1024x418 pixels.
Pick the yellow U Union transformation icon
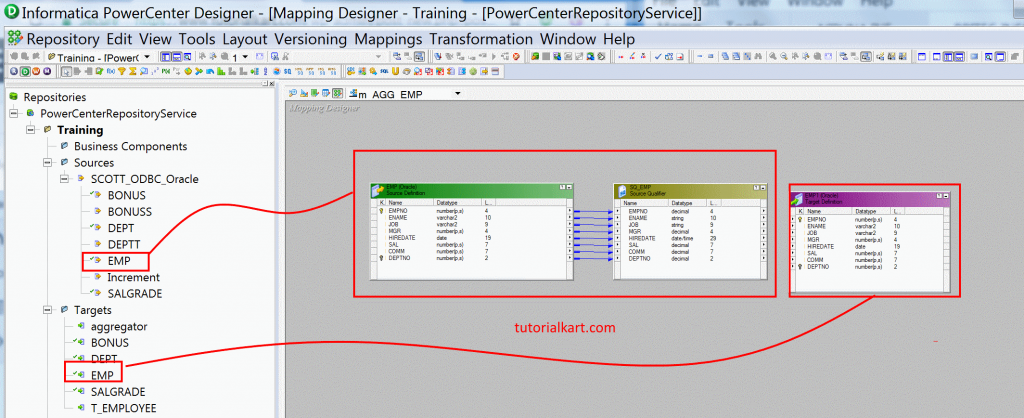[x=395, y=71]
